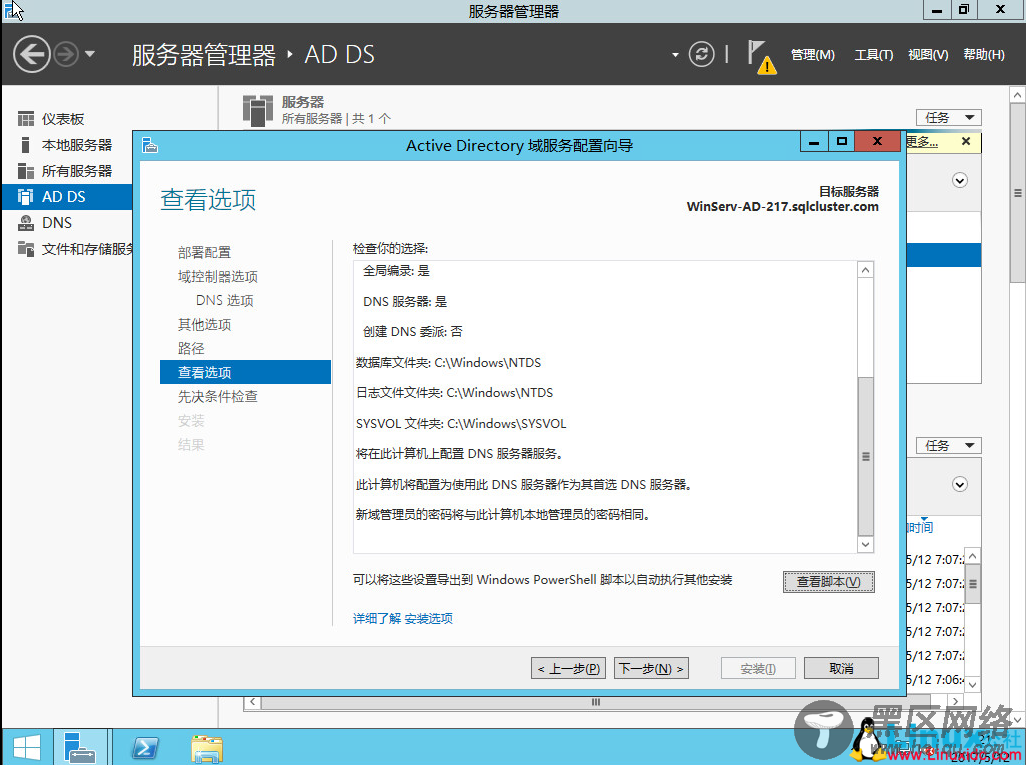Dismiss the yellow notification bar with X
Image resolution: width=1026 pixels, height=765 pixels.
(x=966, y=141)
